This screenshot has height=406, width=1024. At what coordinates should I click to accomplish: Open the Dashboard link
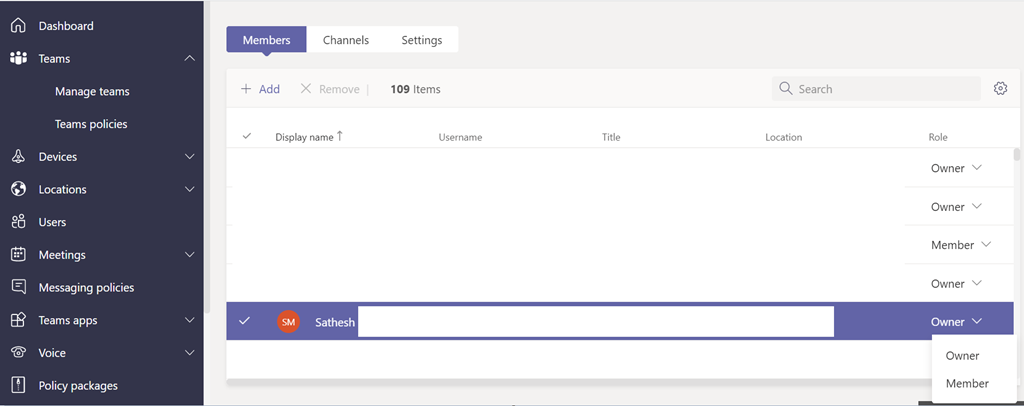coord(66,26)
